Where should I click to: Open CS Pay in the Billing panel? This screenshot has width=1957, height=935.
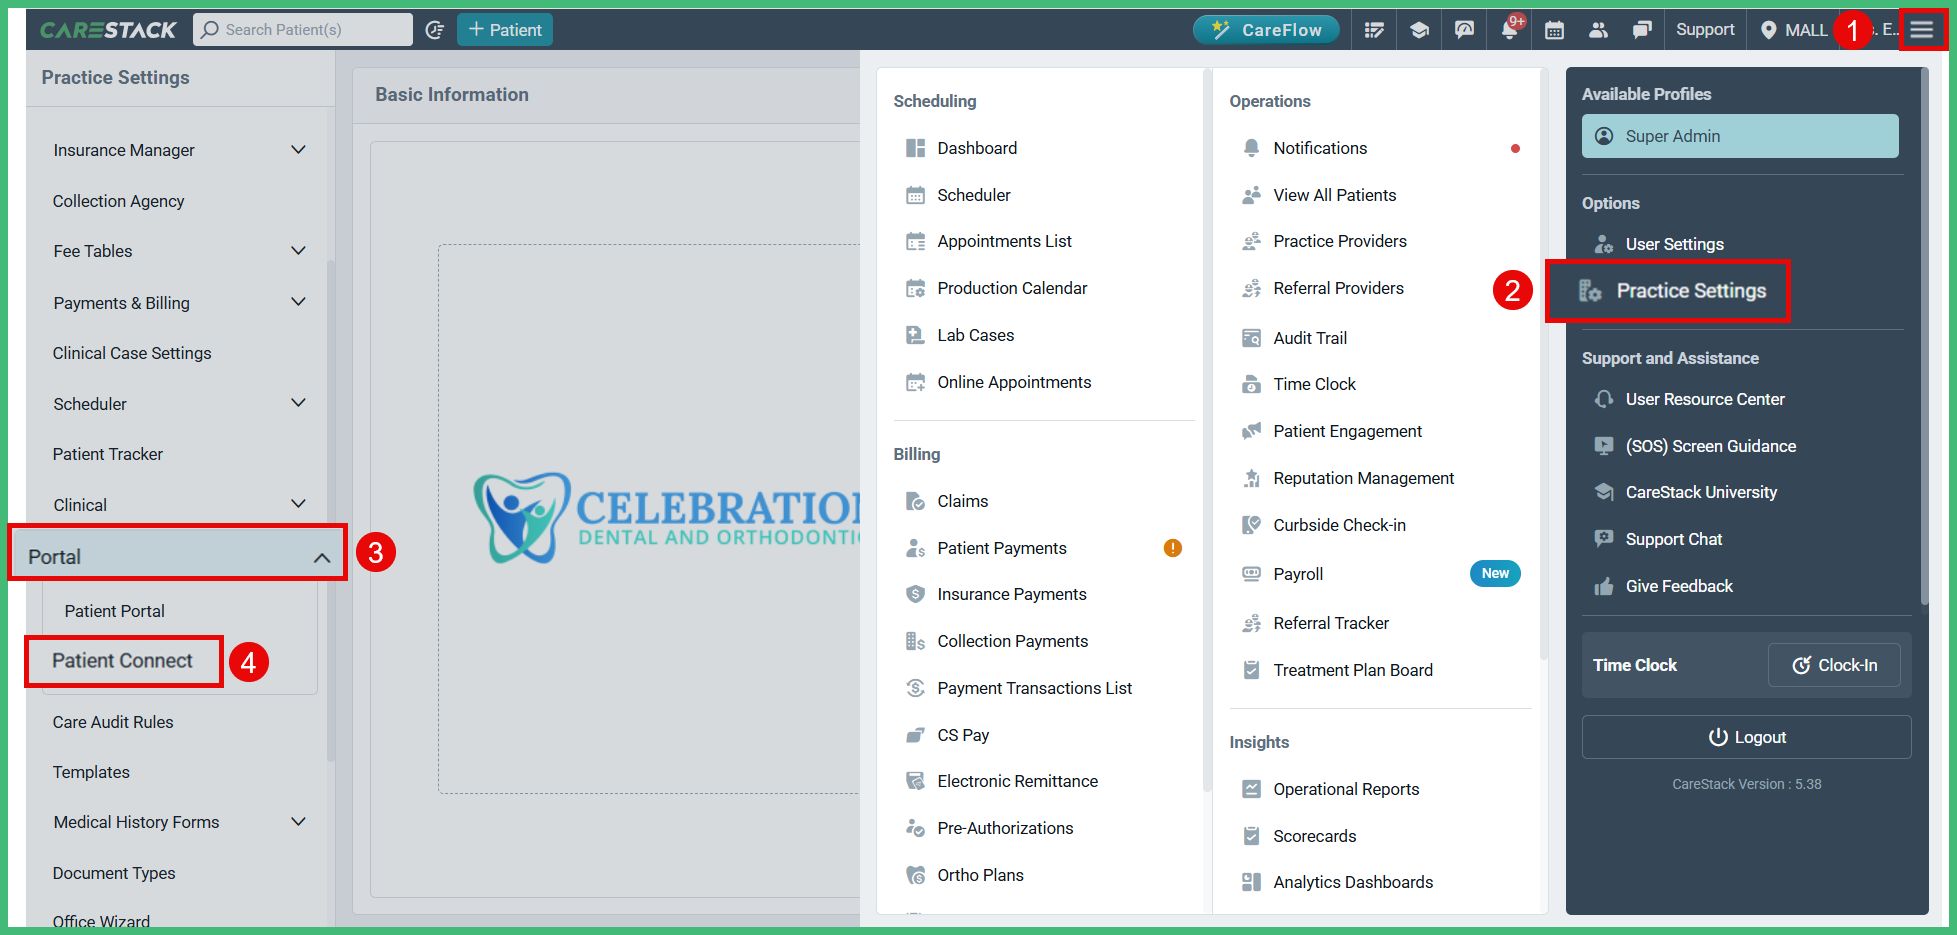(961, 734)
